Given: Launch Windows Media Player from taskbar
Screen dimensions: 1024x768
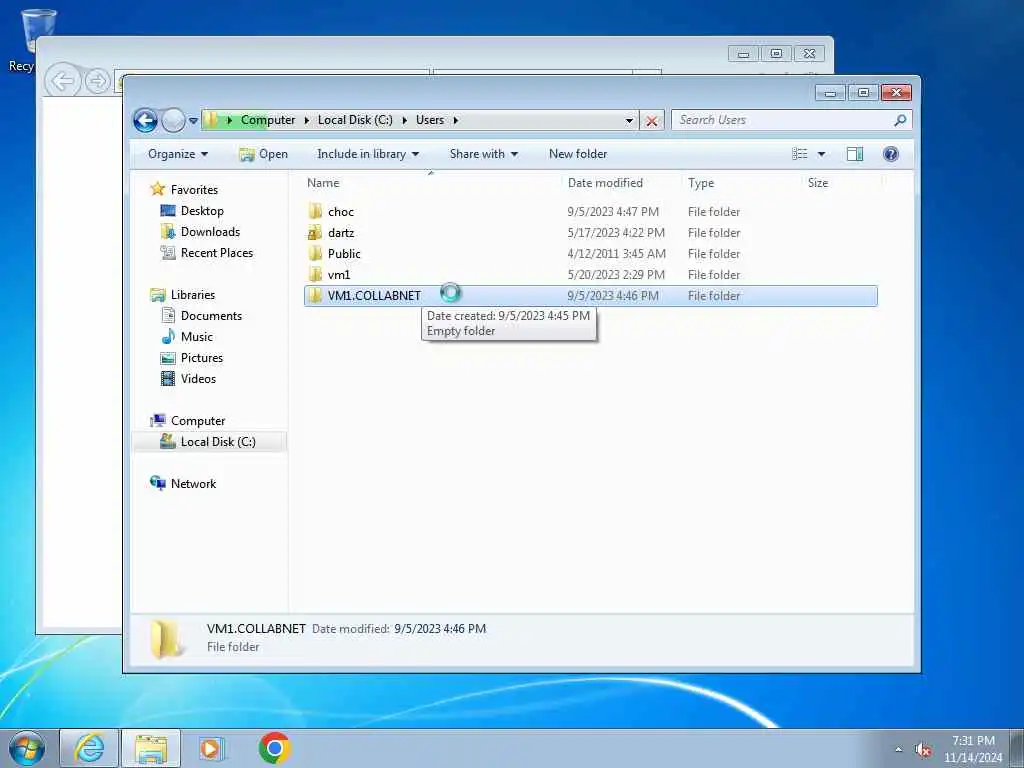Looking at the screenshot, I should [211, 748].
